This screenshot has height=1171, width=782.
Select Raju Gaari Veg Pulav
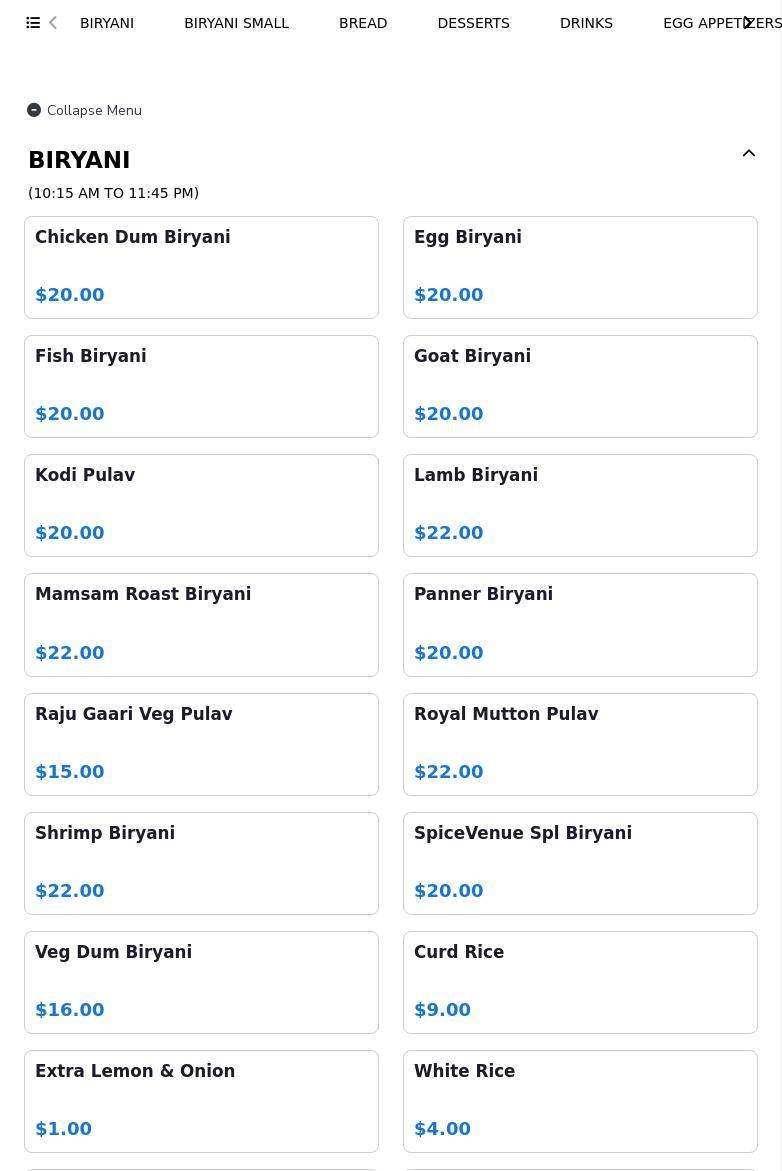(x=201, y=744)
